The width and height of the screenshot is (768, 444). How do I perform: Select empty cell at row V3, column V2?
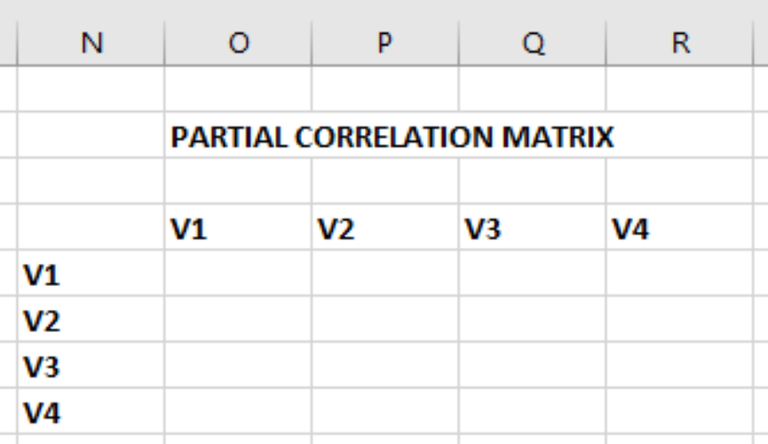pyautogui.click(x=385, y=366)
